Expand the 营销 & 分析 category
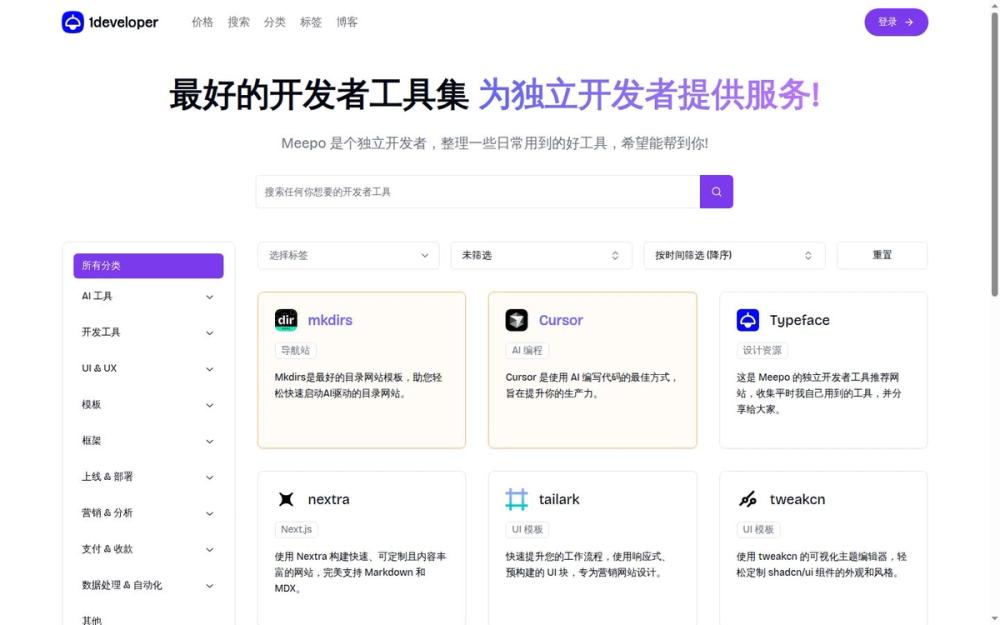 [148, 513]
